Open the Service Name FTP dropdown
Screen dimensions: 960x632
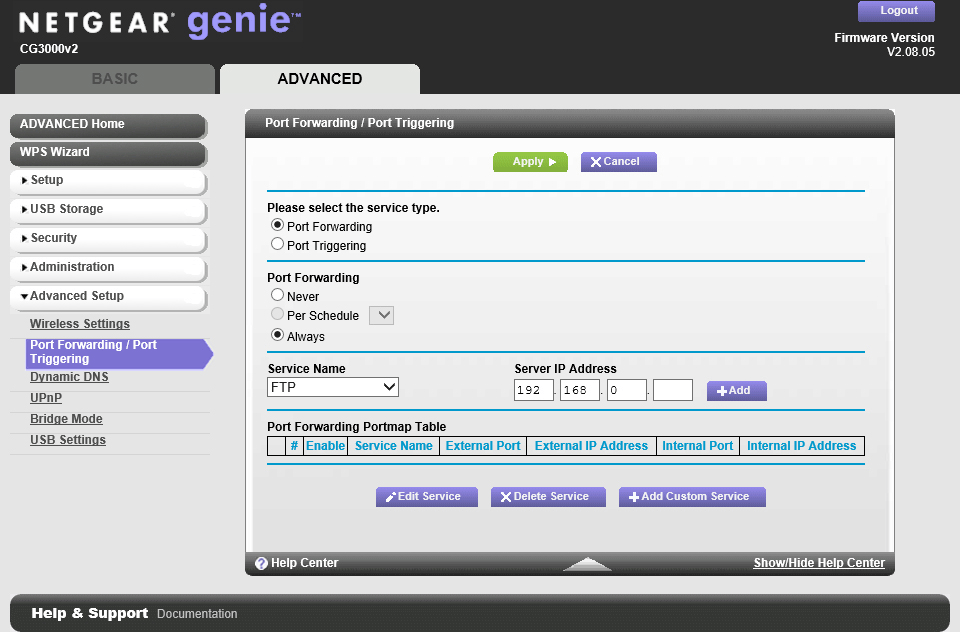coord(333,387)
